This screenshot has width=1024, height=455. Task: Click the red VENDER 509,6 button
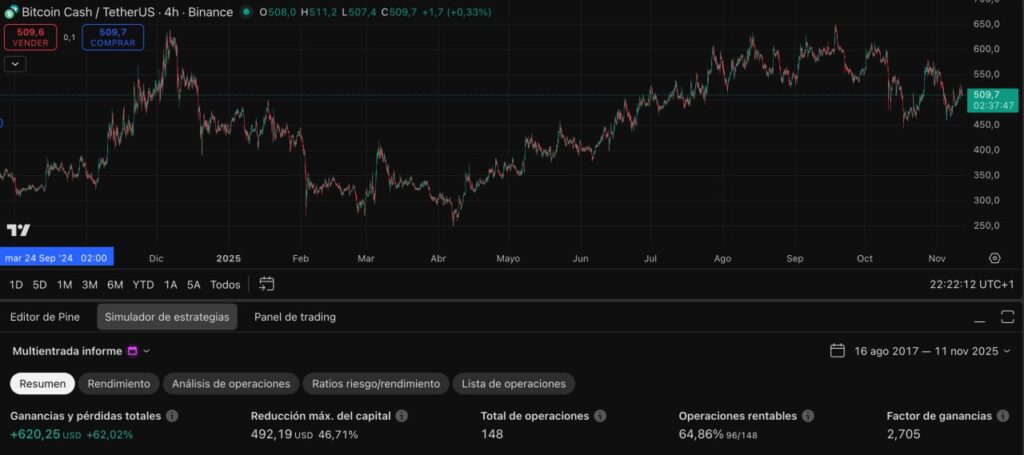coord(31,37)
